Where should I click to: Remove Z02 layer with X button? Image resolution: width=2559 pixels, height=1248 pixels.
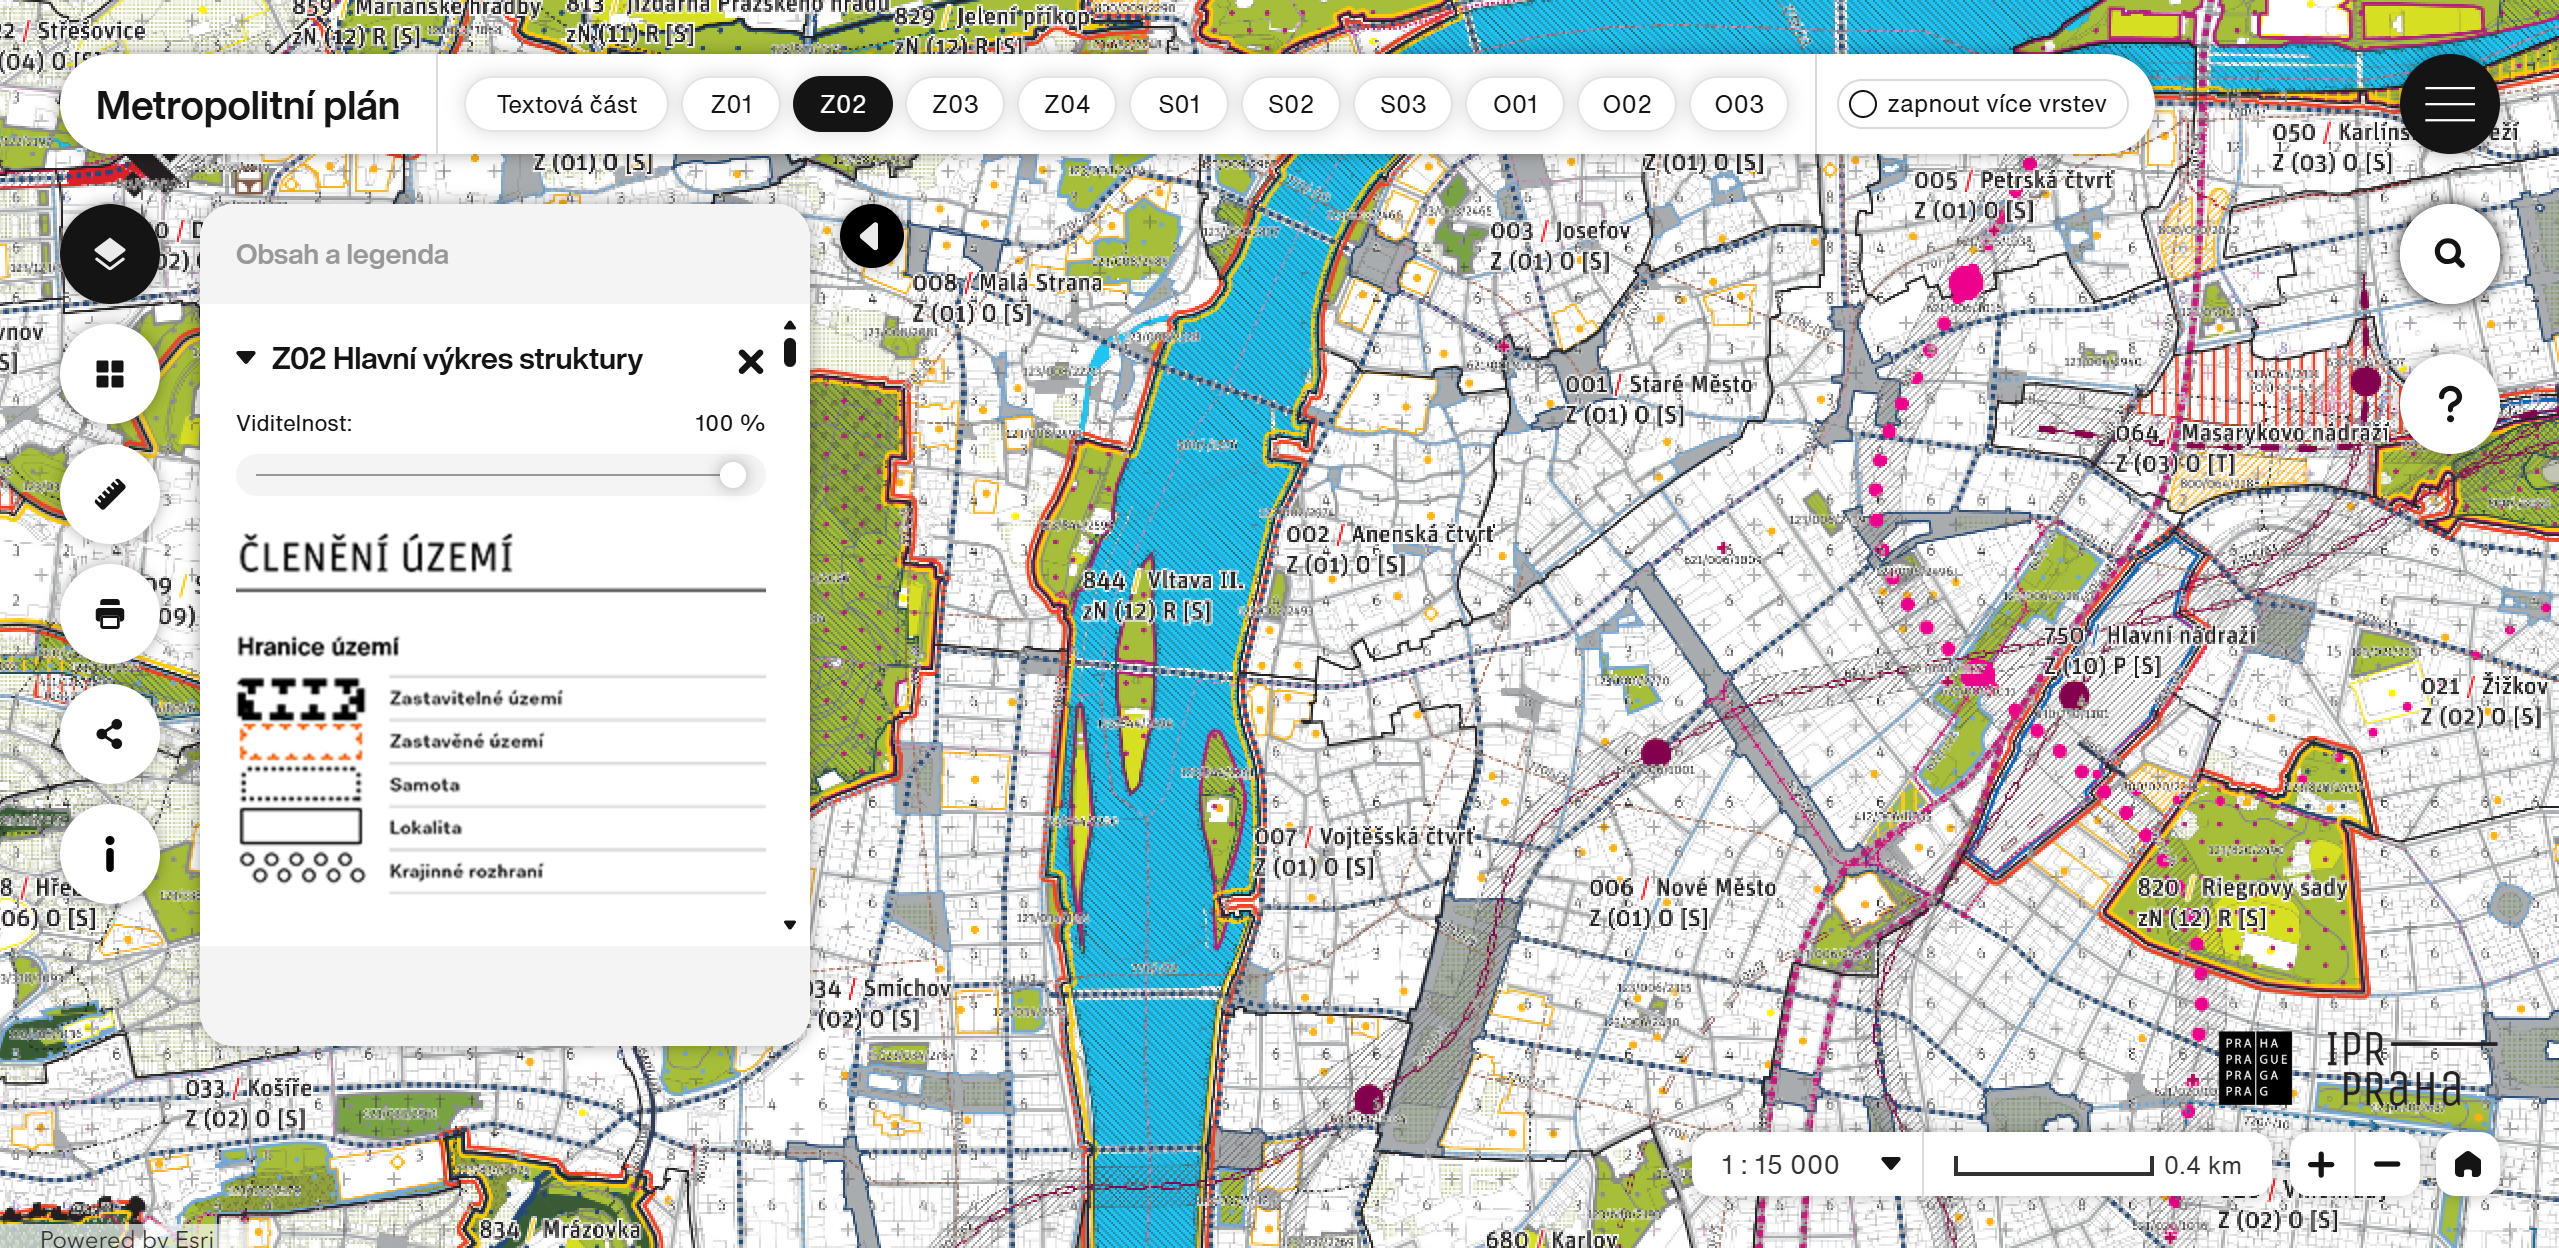click(750, 361)
